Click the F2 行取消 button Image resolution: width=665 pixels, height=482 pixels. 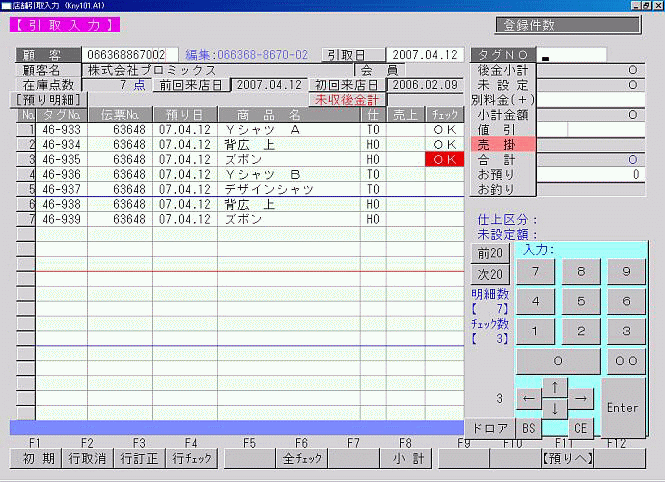click(x=87, y=458)
